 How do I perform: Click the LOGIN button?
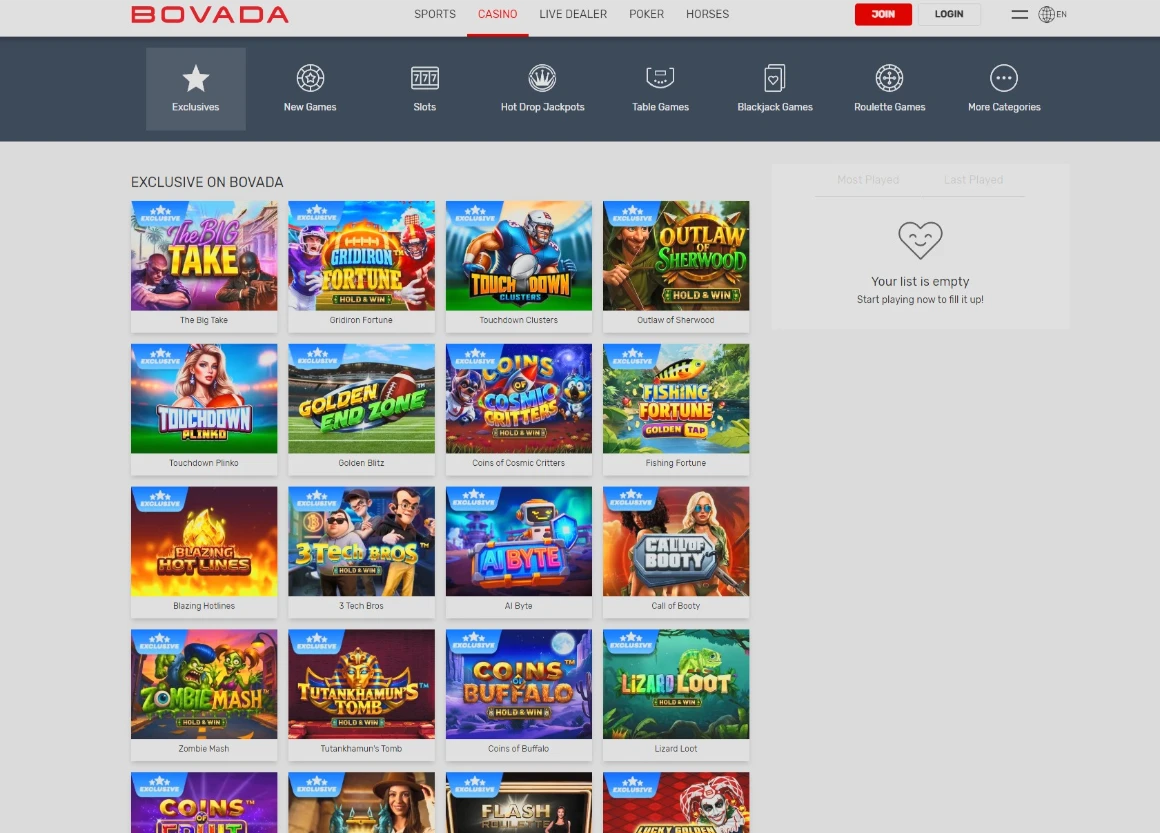[948, 14]
